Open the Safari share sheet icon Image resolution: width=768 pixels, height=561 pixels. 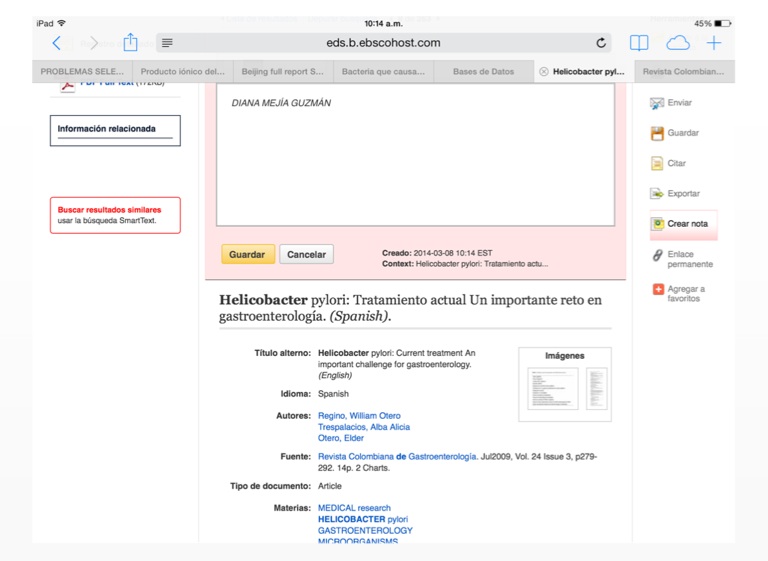click(x=130, y=43)
